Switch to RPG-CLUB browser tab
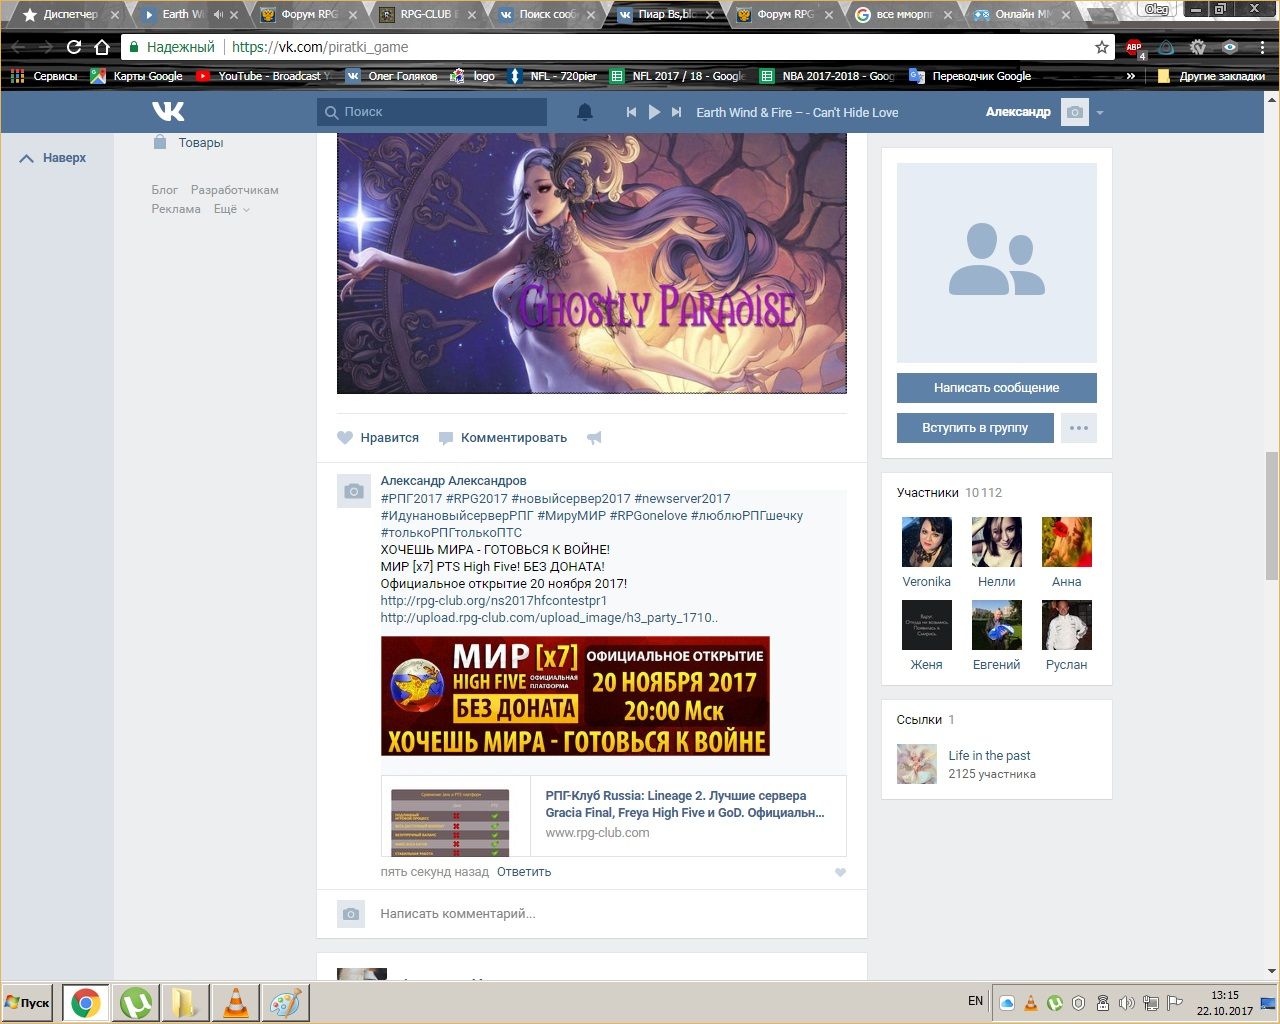 pyautogui.click(x=427, y=15)
